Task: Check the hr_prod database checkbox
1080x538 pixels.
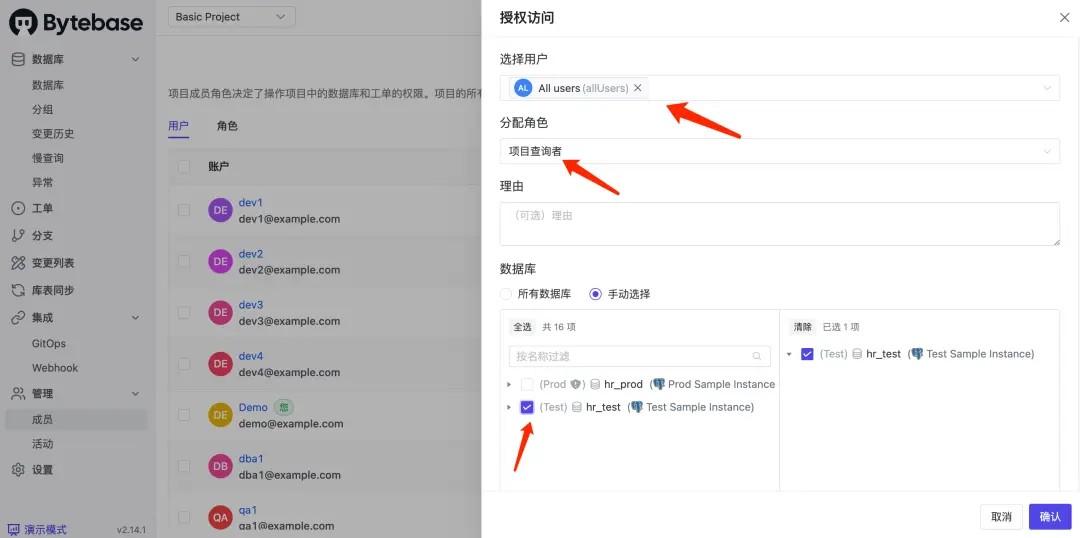Action: coord(527,384)
